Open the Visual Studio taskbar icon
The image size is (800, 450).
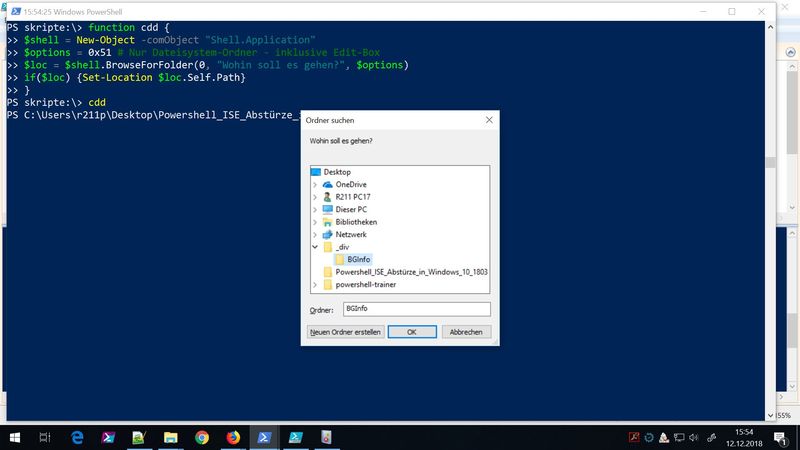pyautogui.click(x=108, y=437)
